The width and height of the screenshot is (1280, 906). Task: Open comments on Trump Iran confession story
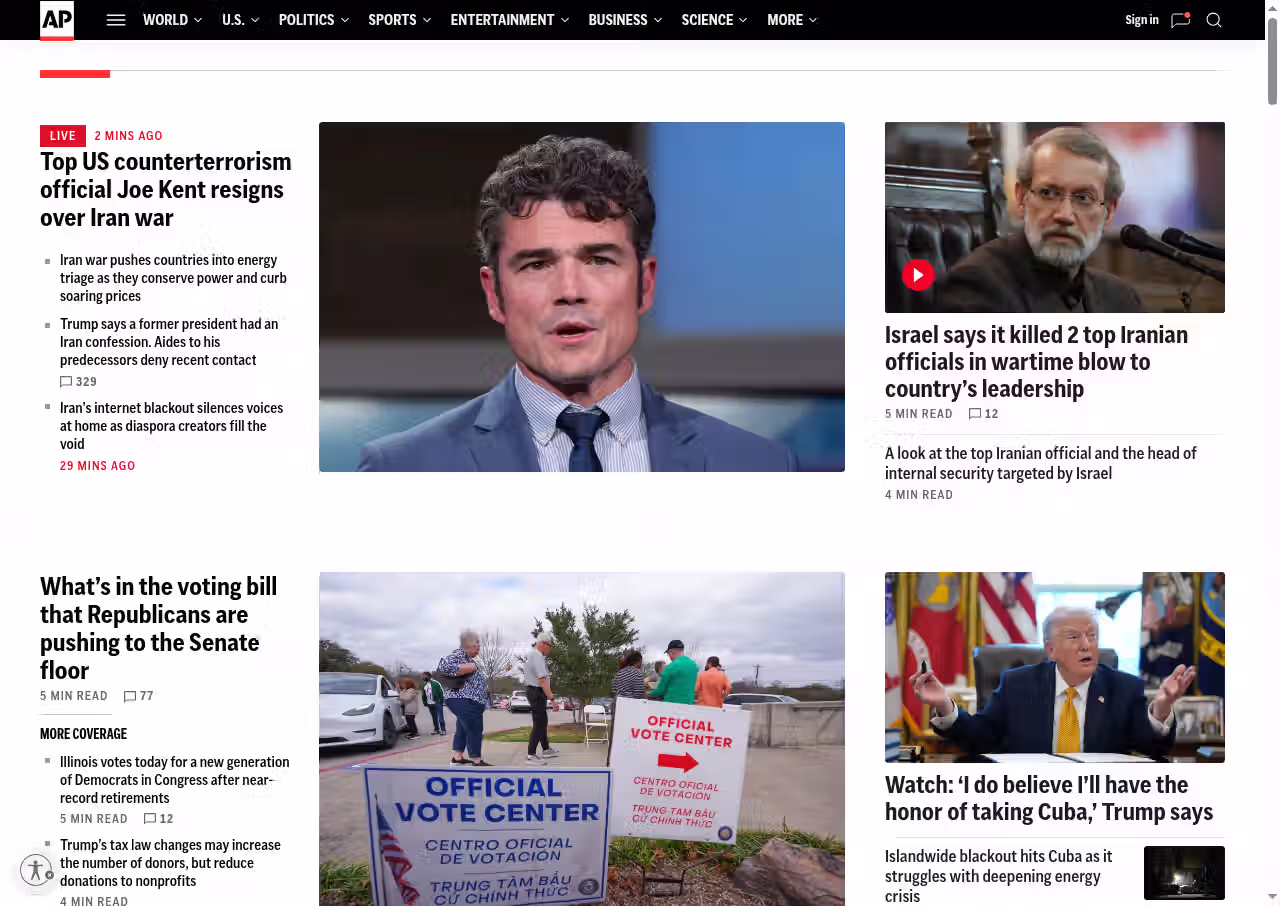tap(78, 382)
